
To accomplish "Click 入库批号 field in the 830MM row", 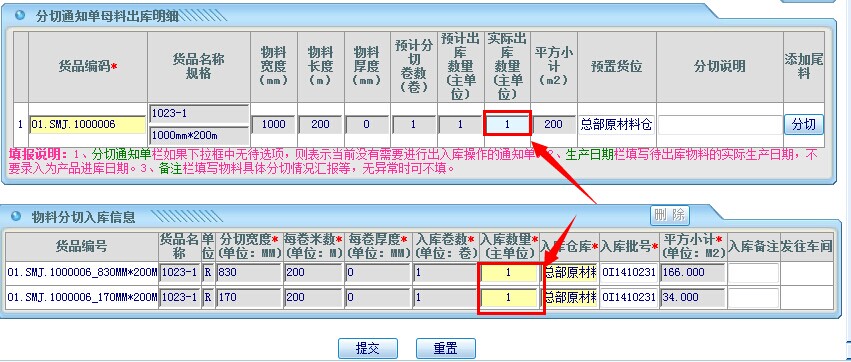I will point(629,272).
